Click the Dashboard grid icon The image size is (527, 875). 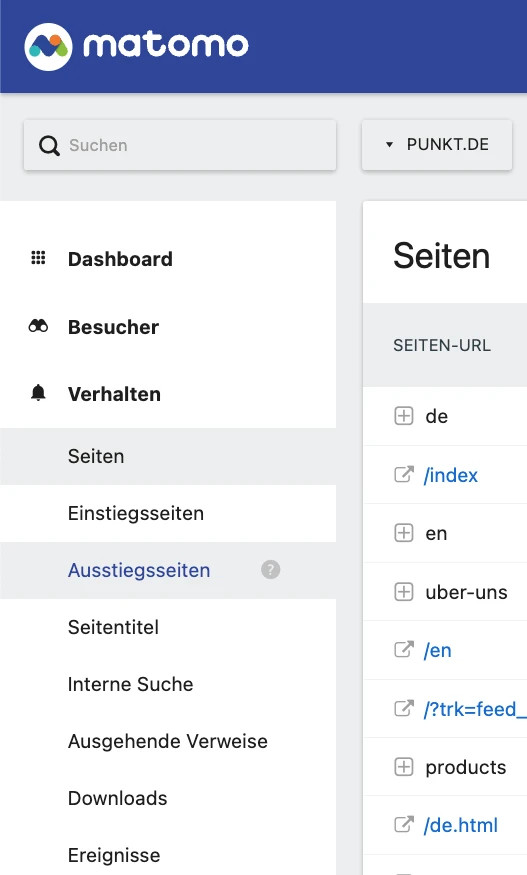coord(38,258)
